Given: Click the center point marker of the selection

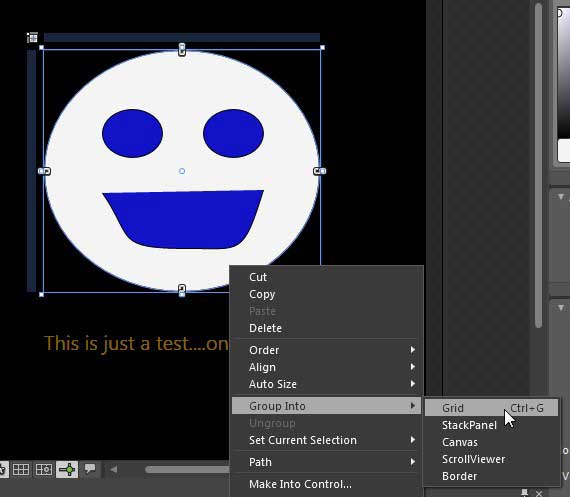Looking at the screenshot, I should pos(182,171).
